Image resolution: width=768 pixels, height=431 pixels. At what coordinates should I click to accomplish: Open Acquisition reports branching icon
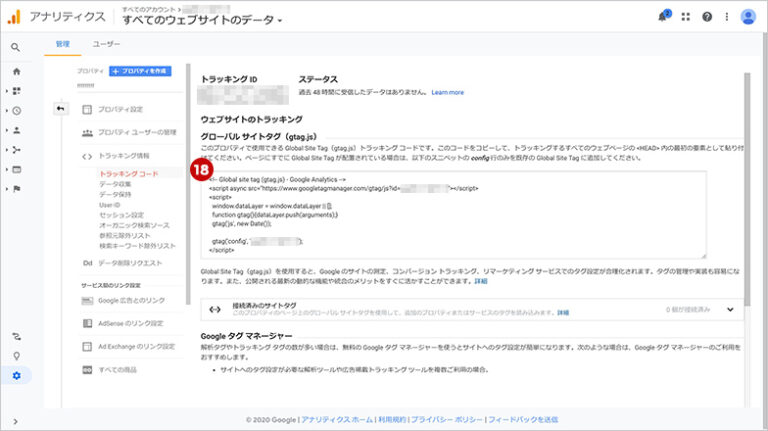pos(17,150)
